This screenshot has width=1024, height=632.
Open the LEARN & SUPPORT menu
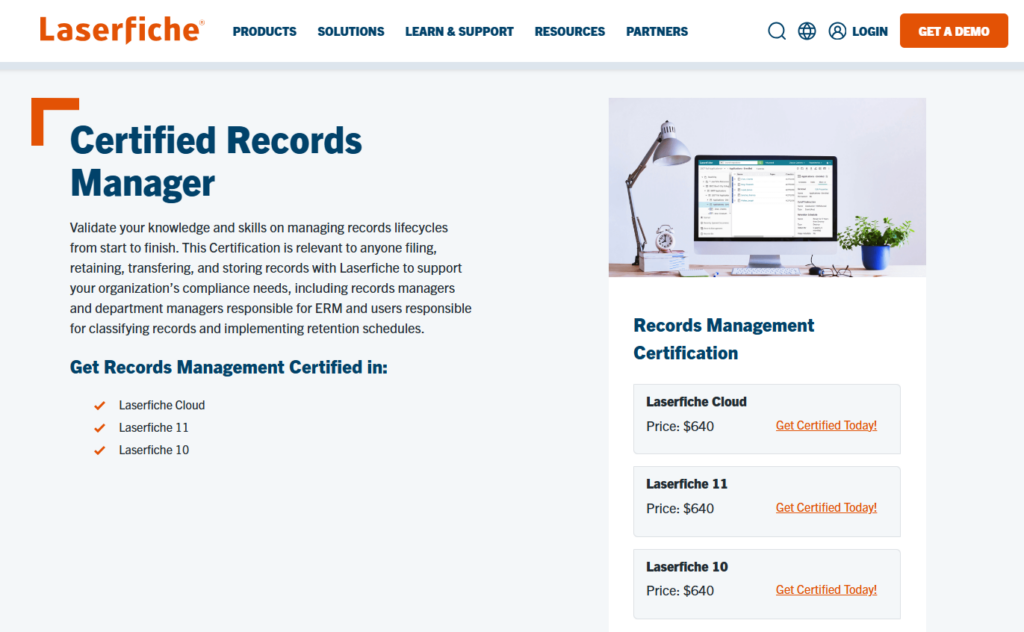point(459,31)
